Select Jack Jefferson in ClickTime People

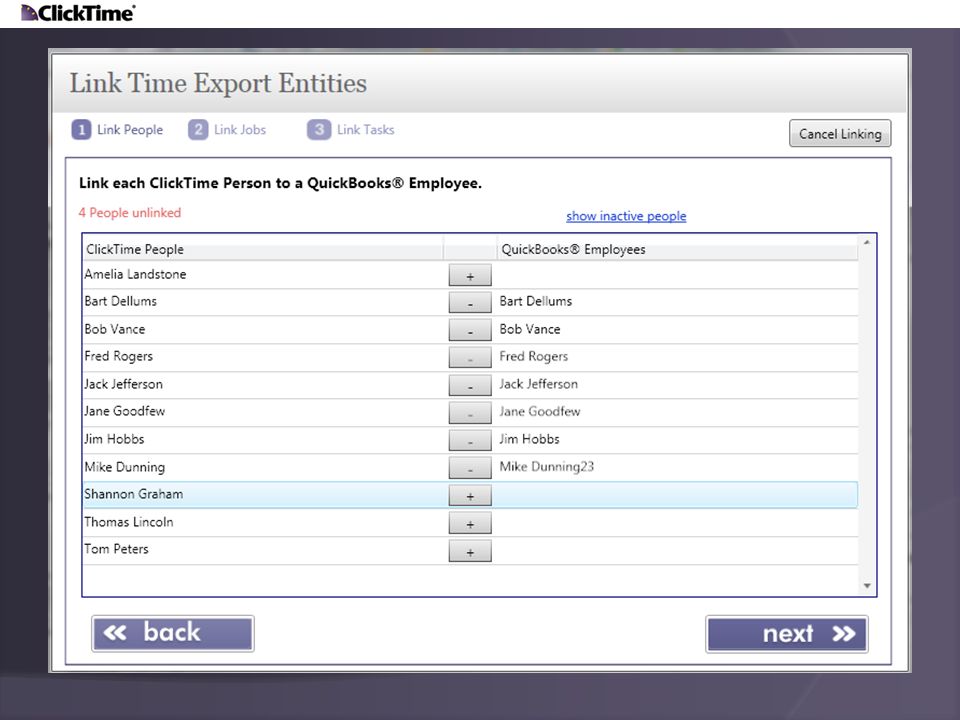click(x=124, y=384)
